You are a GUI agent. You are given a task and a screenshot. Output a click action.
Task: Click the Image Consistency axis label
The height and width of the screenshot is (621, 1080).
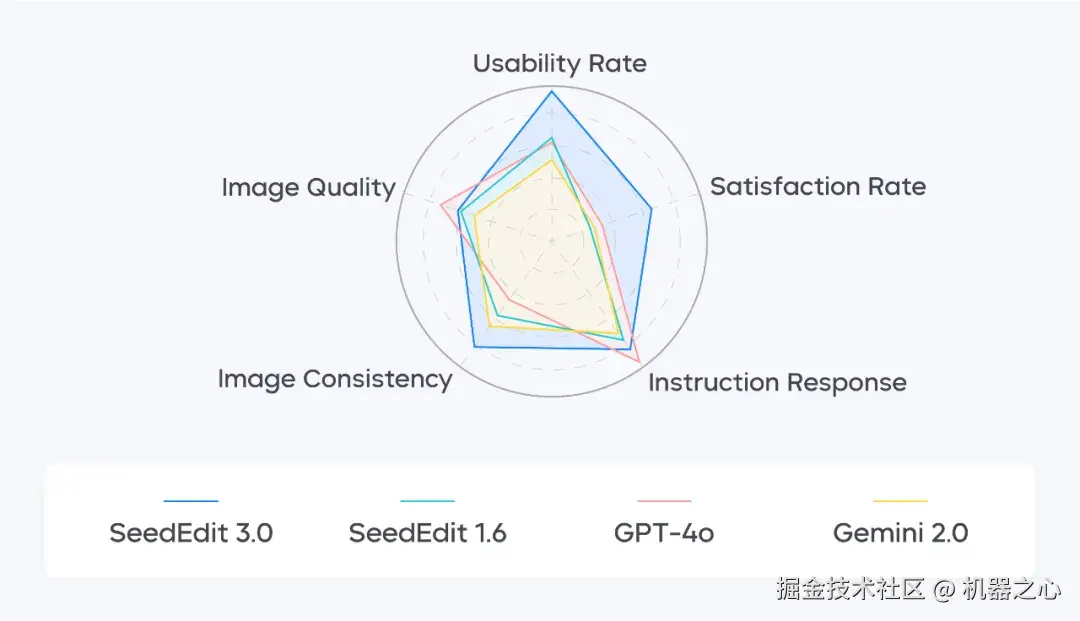pyautogui.click(x=335, y=379)
